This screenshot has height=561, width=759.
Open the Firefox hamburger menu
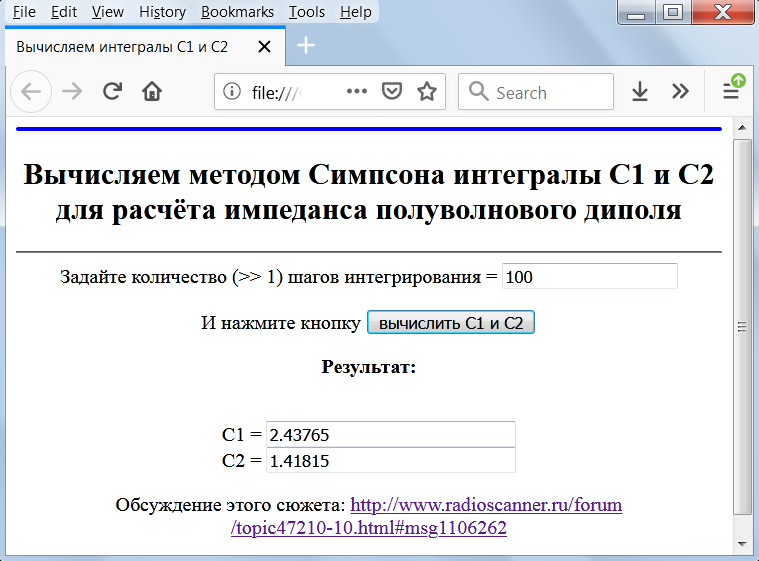click(731, 91)
